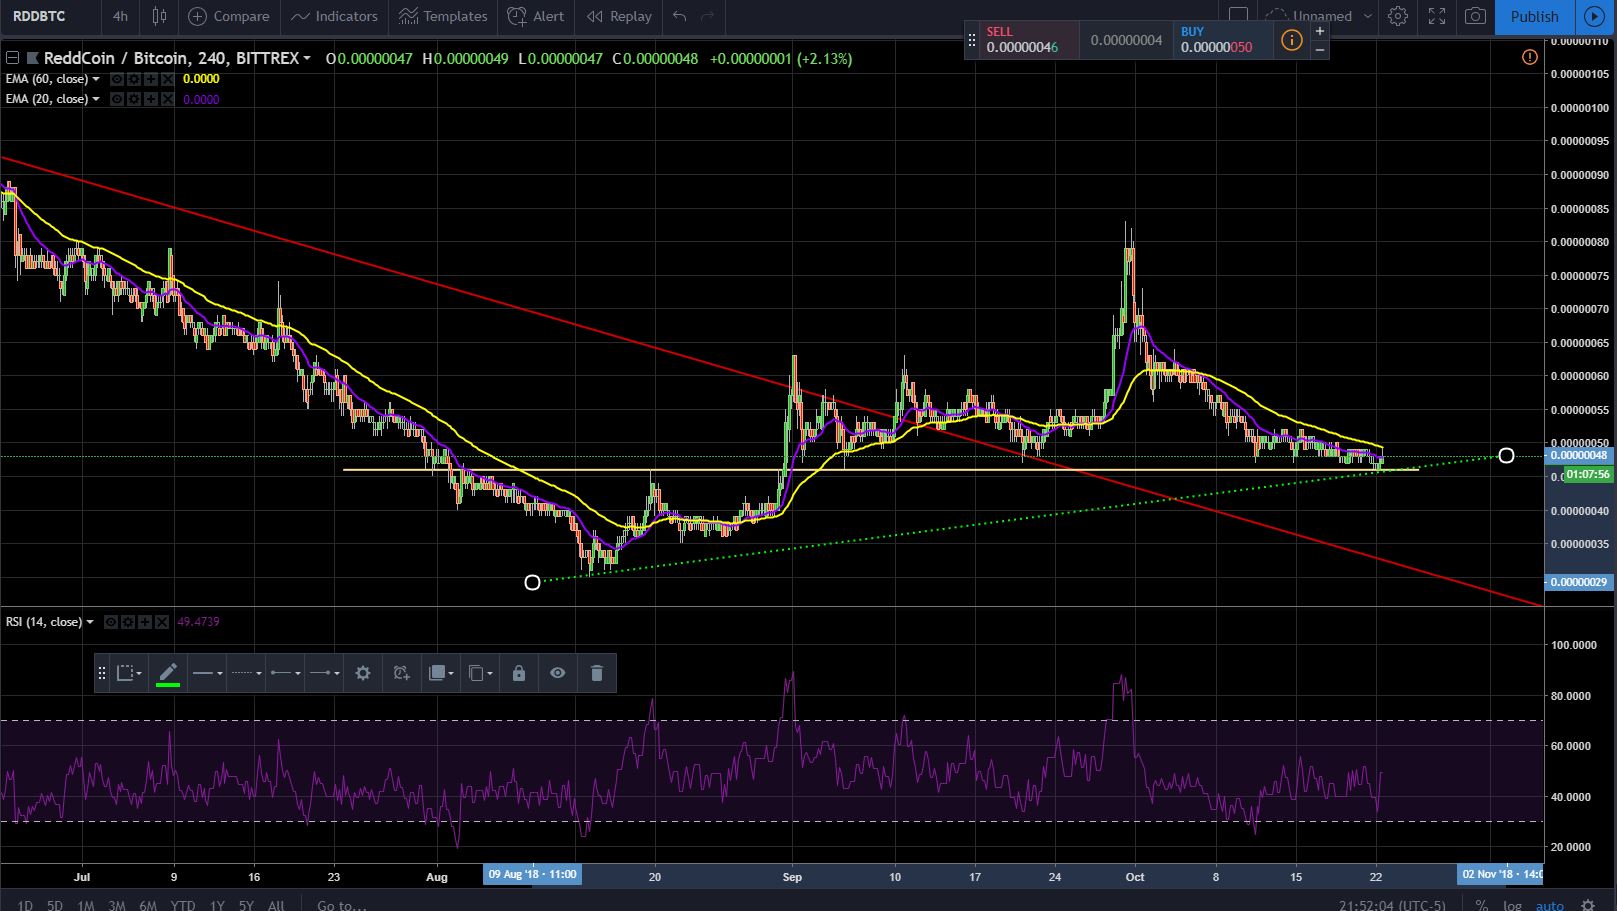1617x911 pixels.
Task: Collapse the chart legend box
Action: tap(13, 58)
